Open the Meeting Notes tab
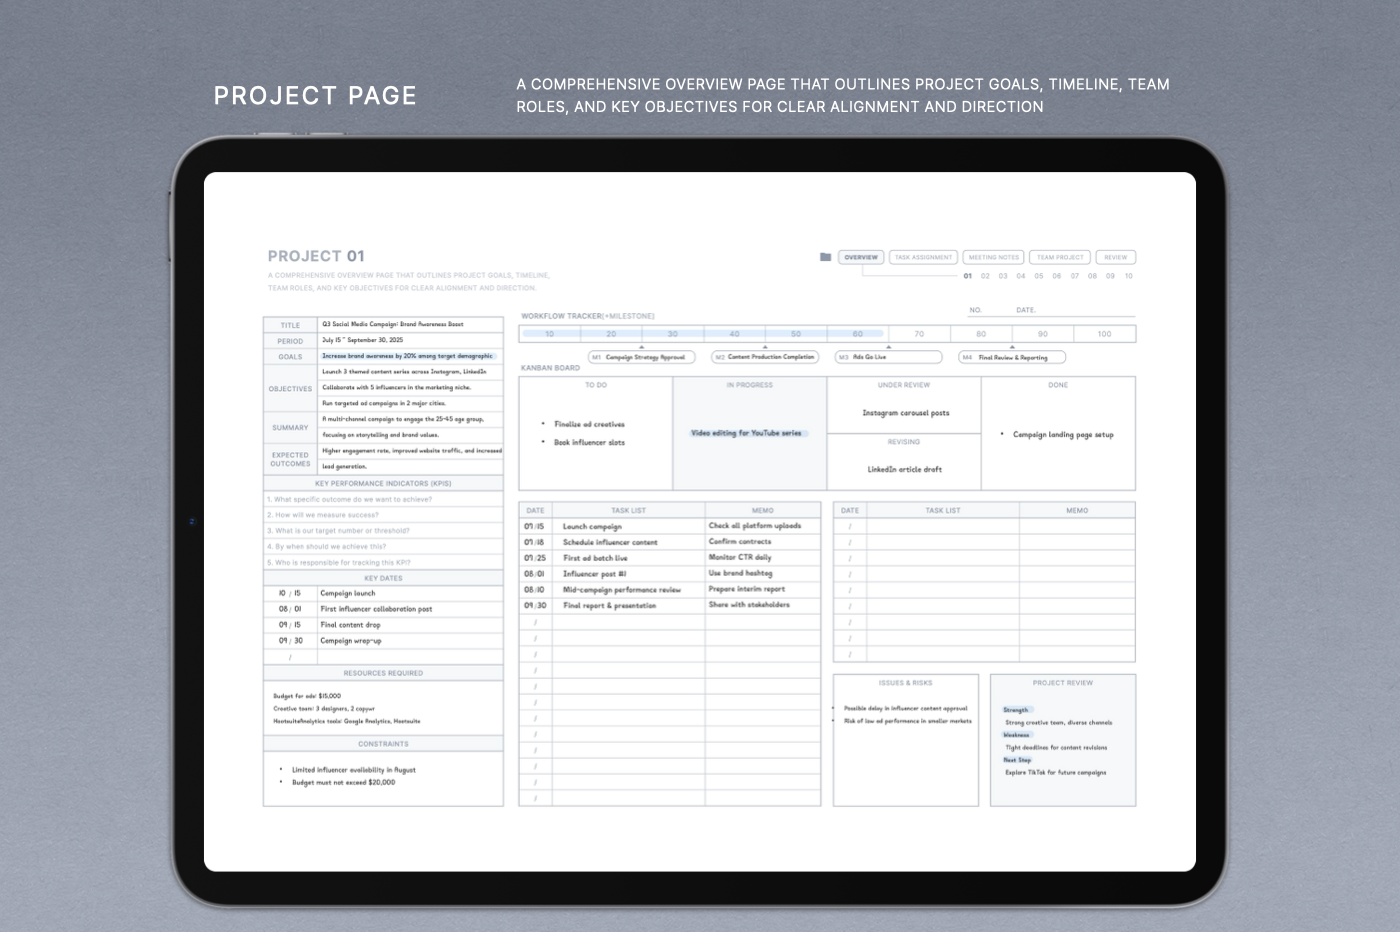 tap(993, 257)
